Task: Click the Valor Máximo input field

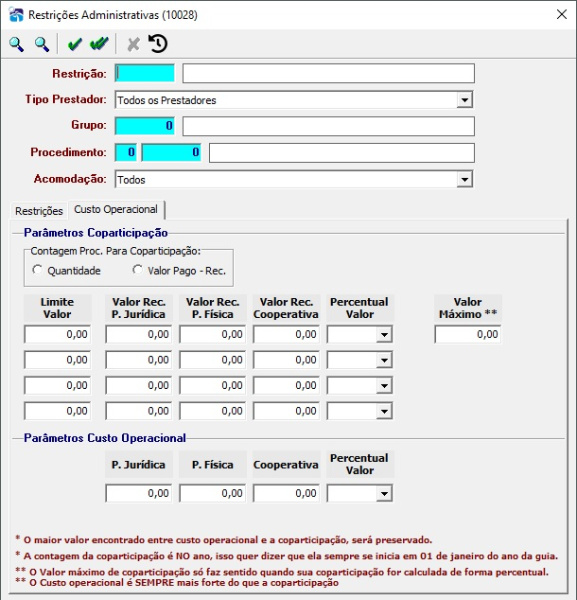Action: click(x=468, y=334)
